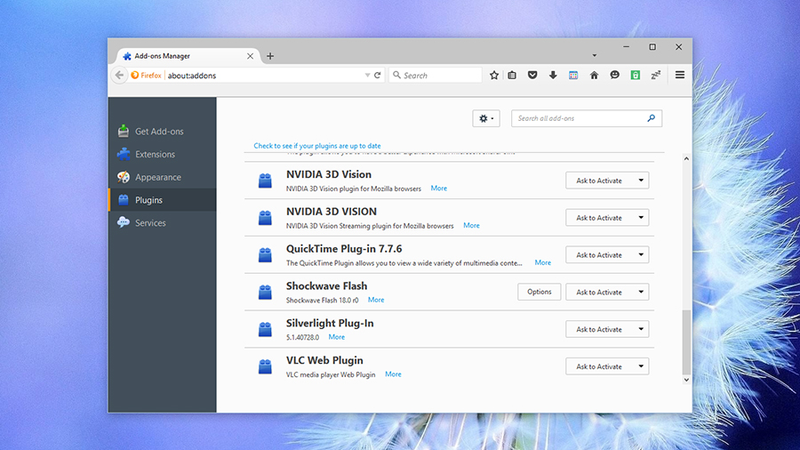
Task: Select the Plugins section
Action: pyautogui.click(x=162, y=200)
